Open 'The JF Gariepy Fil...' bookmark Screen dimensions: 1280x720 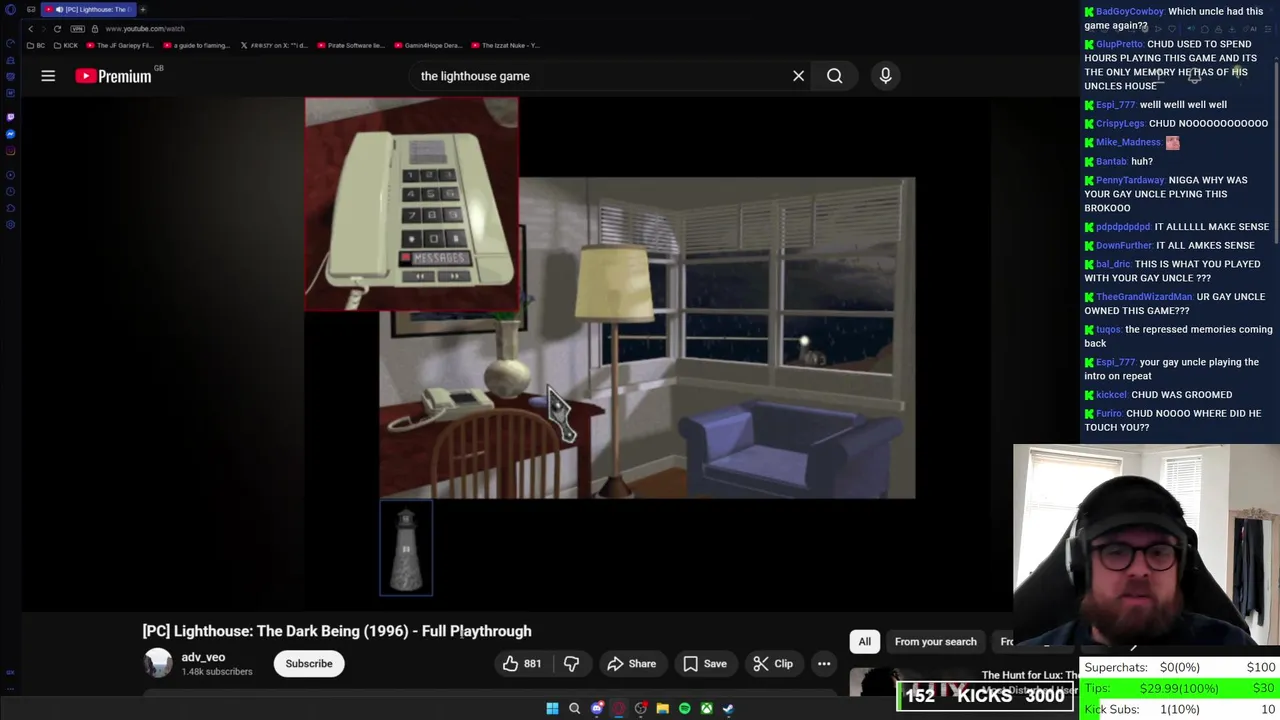click(120, 45)
